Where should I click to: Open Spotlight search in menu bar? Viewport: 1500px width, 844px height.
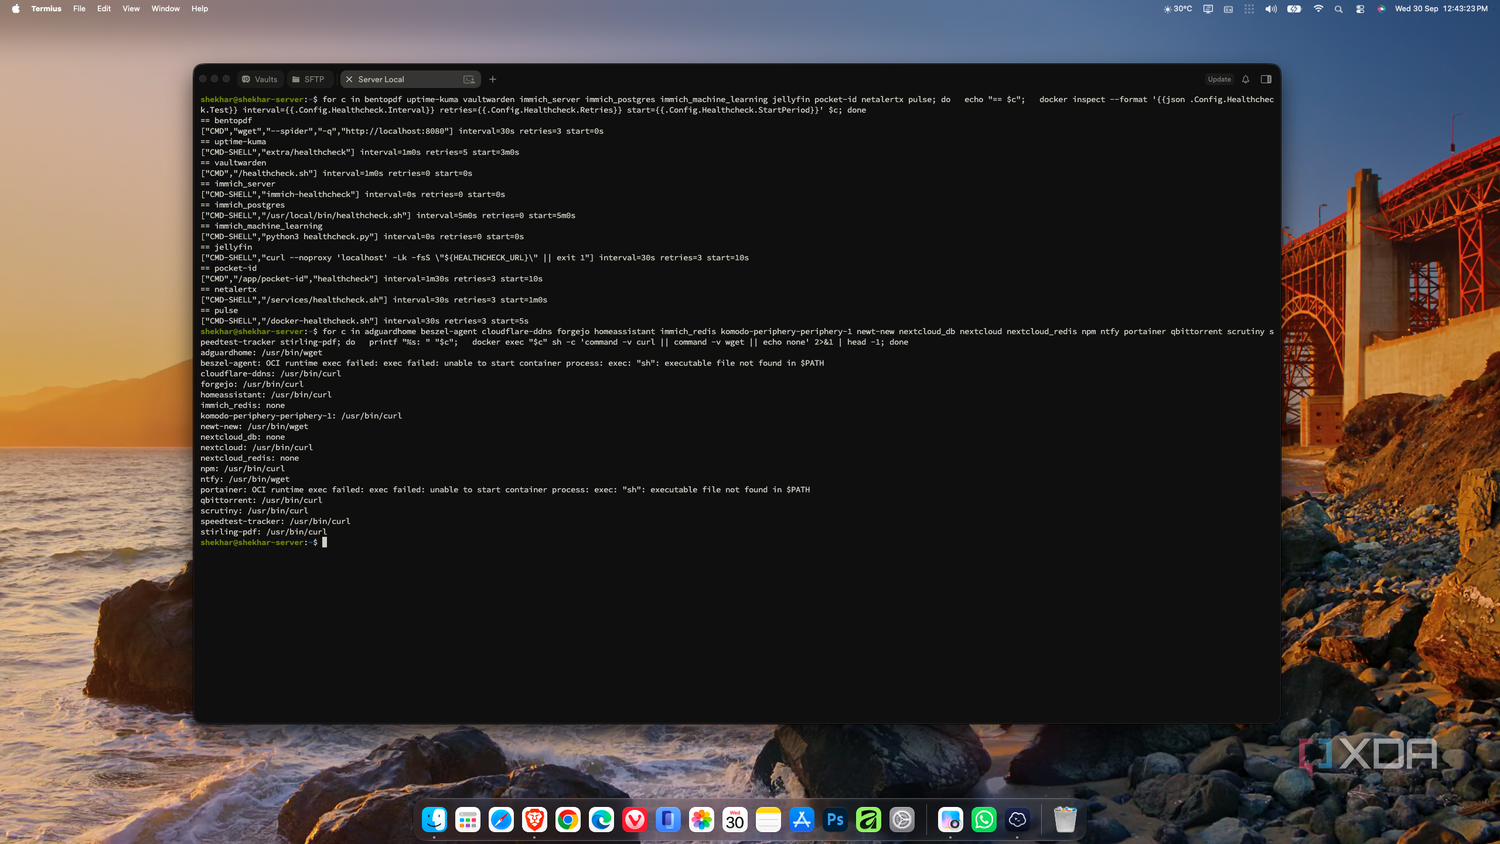(x=1339, y=8)
